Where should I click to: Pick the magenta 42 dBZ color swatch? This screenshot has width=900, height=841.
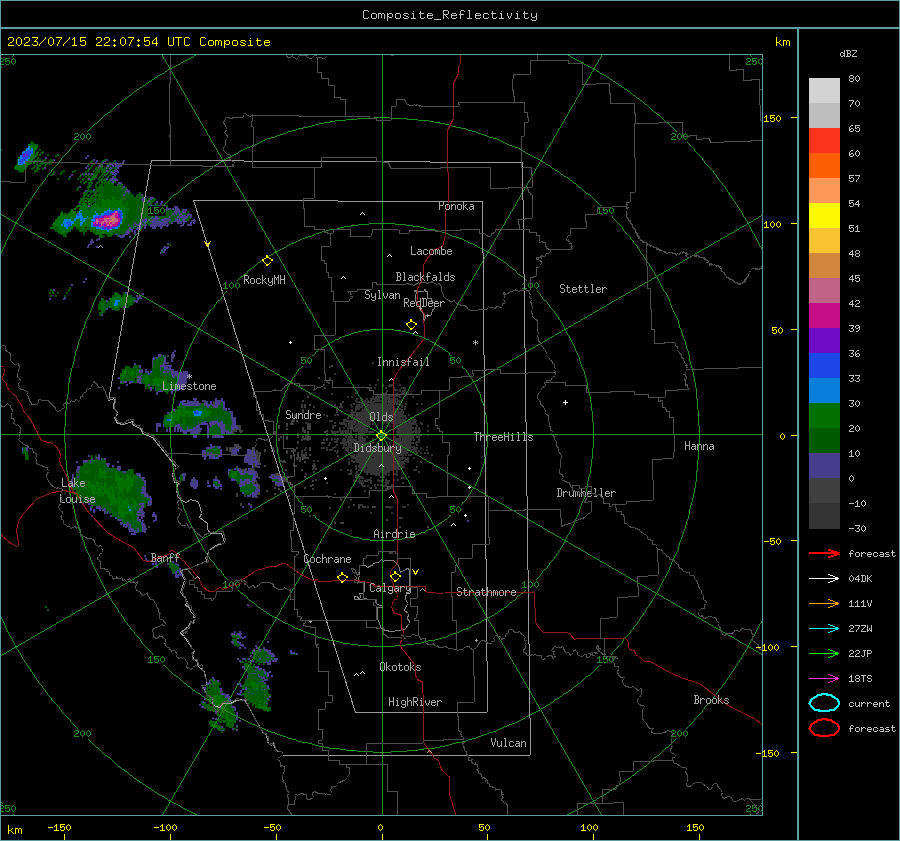pos(824,315)
